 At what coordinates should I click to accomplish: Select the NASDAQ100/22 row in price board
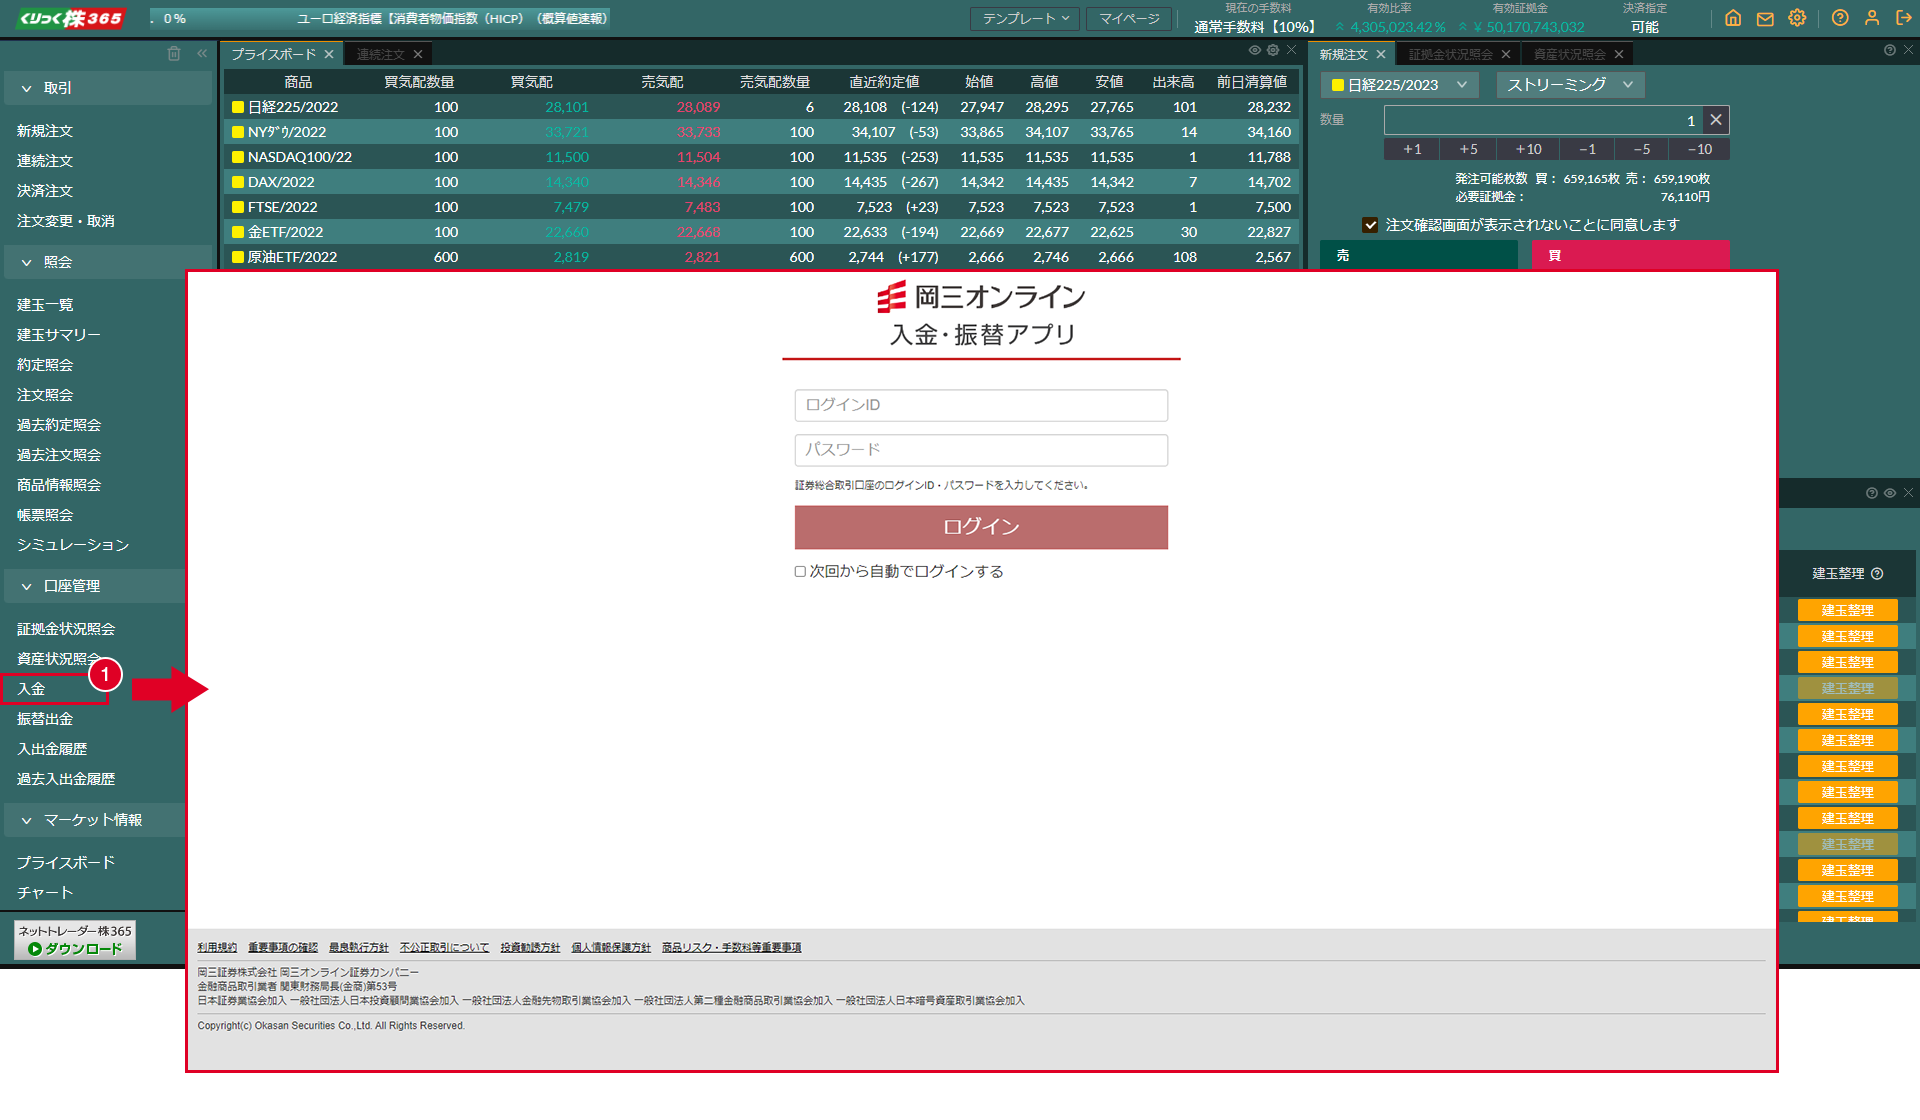[x=762, y=157]
